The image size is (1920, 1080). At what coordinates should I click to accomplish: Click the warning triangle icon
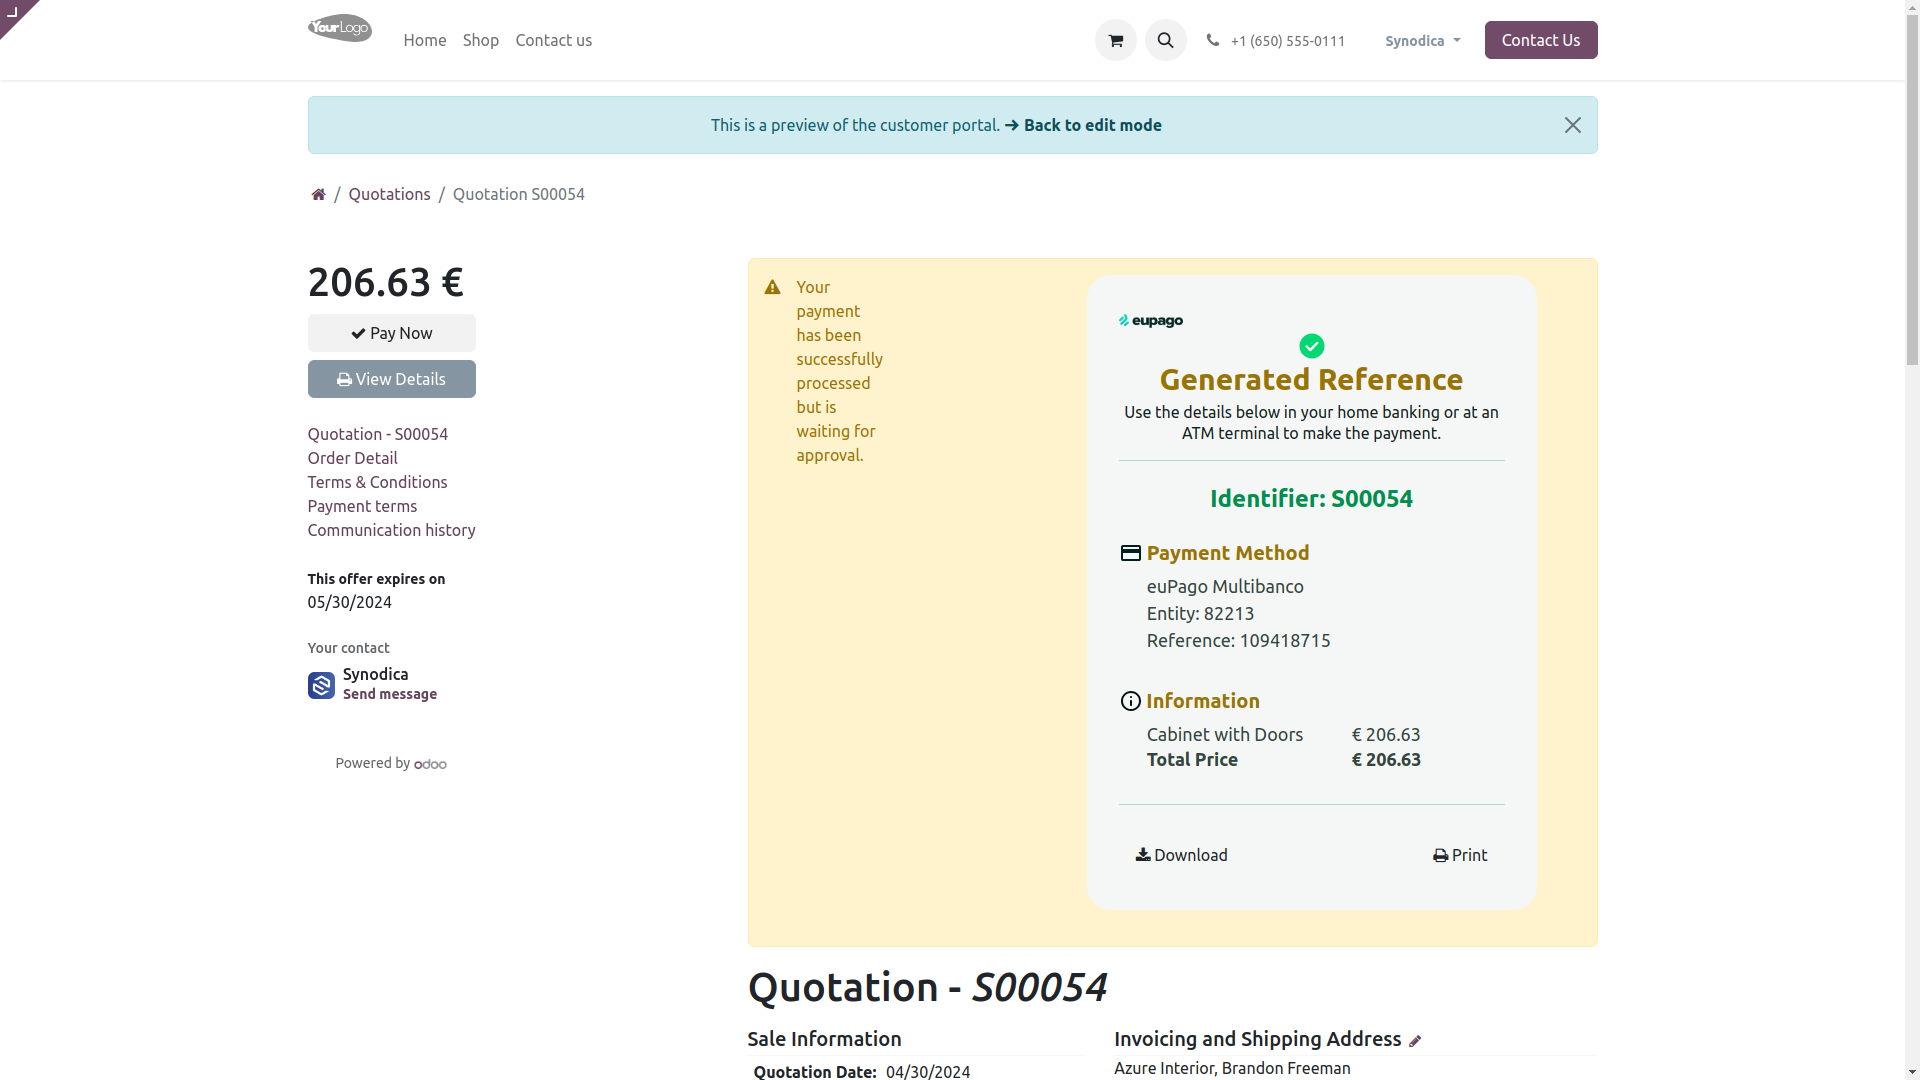pos(772,287)
